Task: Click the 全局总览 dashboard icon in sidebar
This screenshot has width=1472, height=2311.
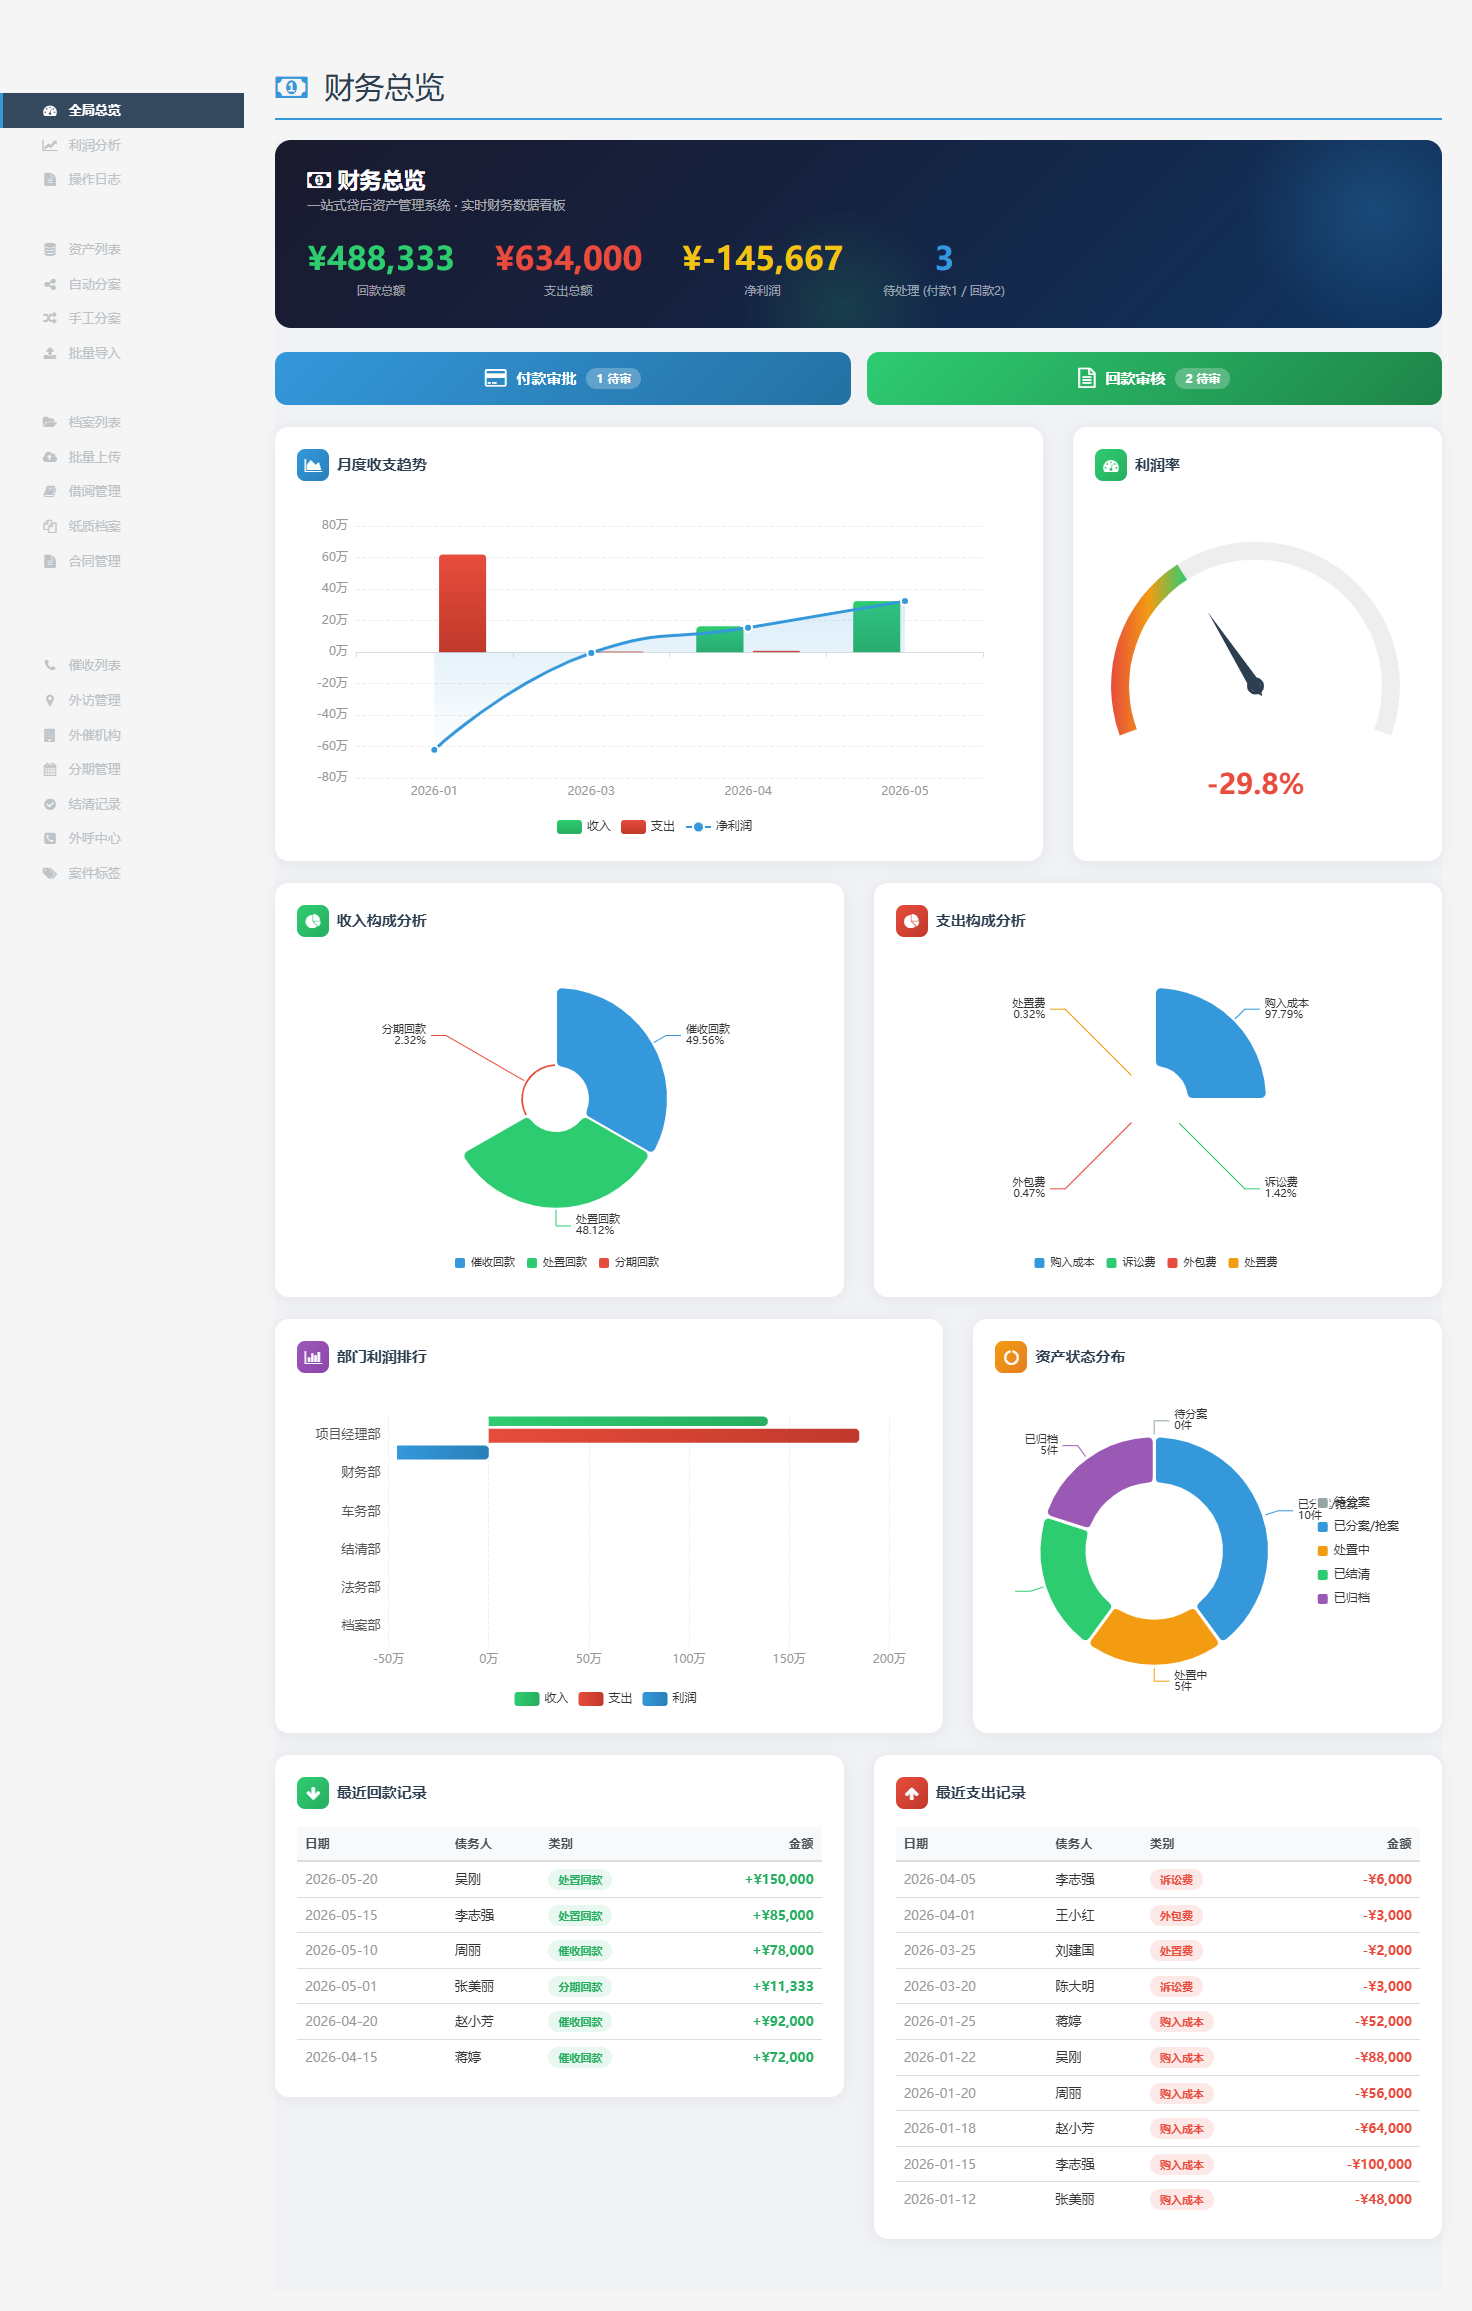Action: coord(50,111)
